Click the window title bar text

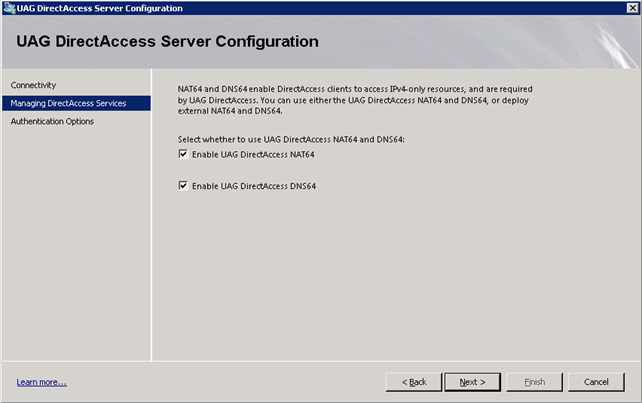pyautogui.click(x=99, y=8)
